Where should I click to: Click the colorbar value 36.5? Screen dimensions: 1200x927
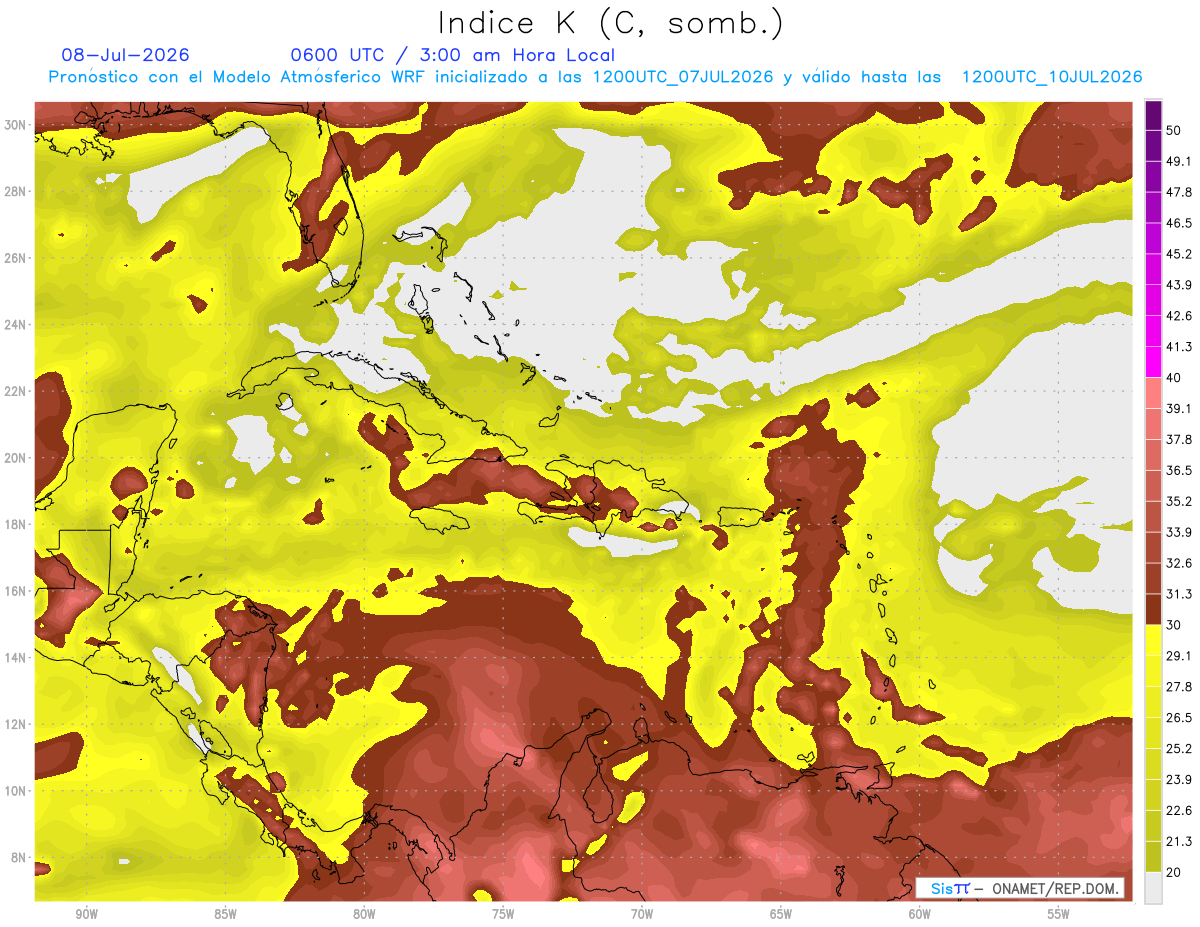click(x=1179, y=470)
